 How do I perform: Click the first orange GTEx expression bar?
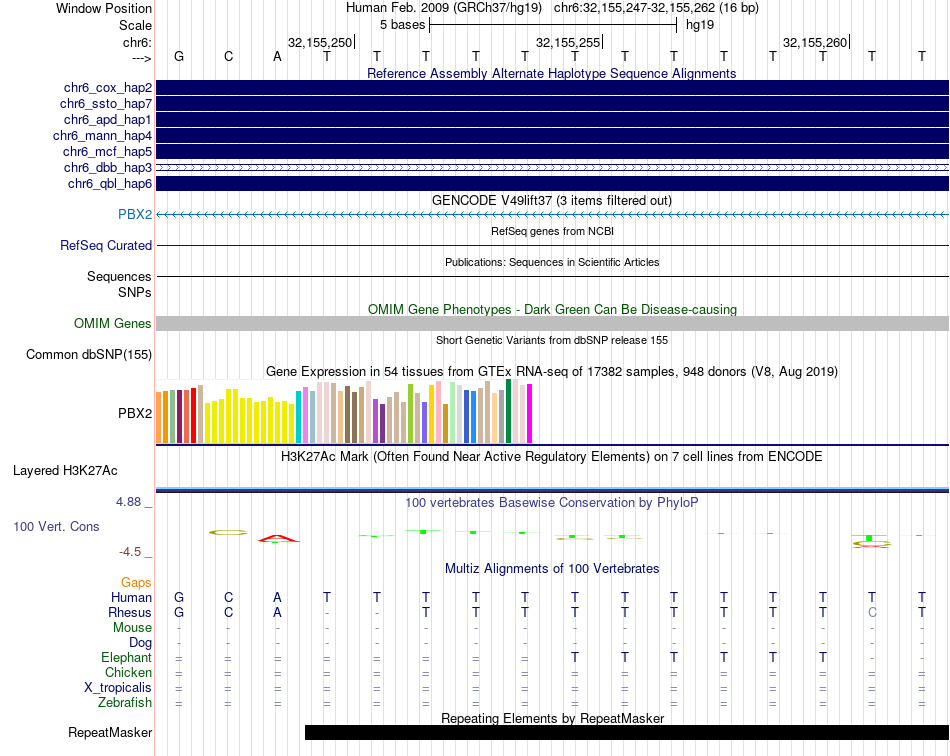click(x=159, y=418)
